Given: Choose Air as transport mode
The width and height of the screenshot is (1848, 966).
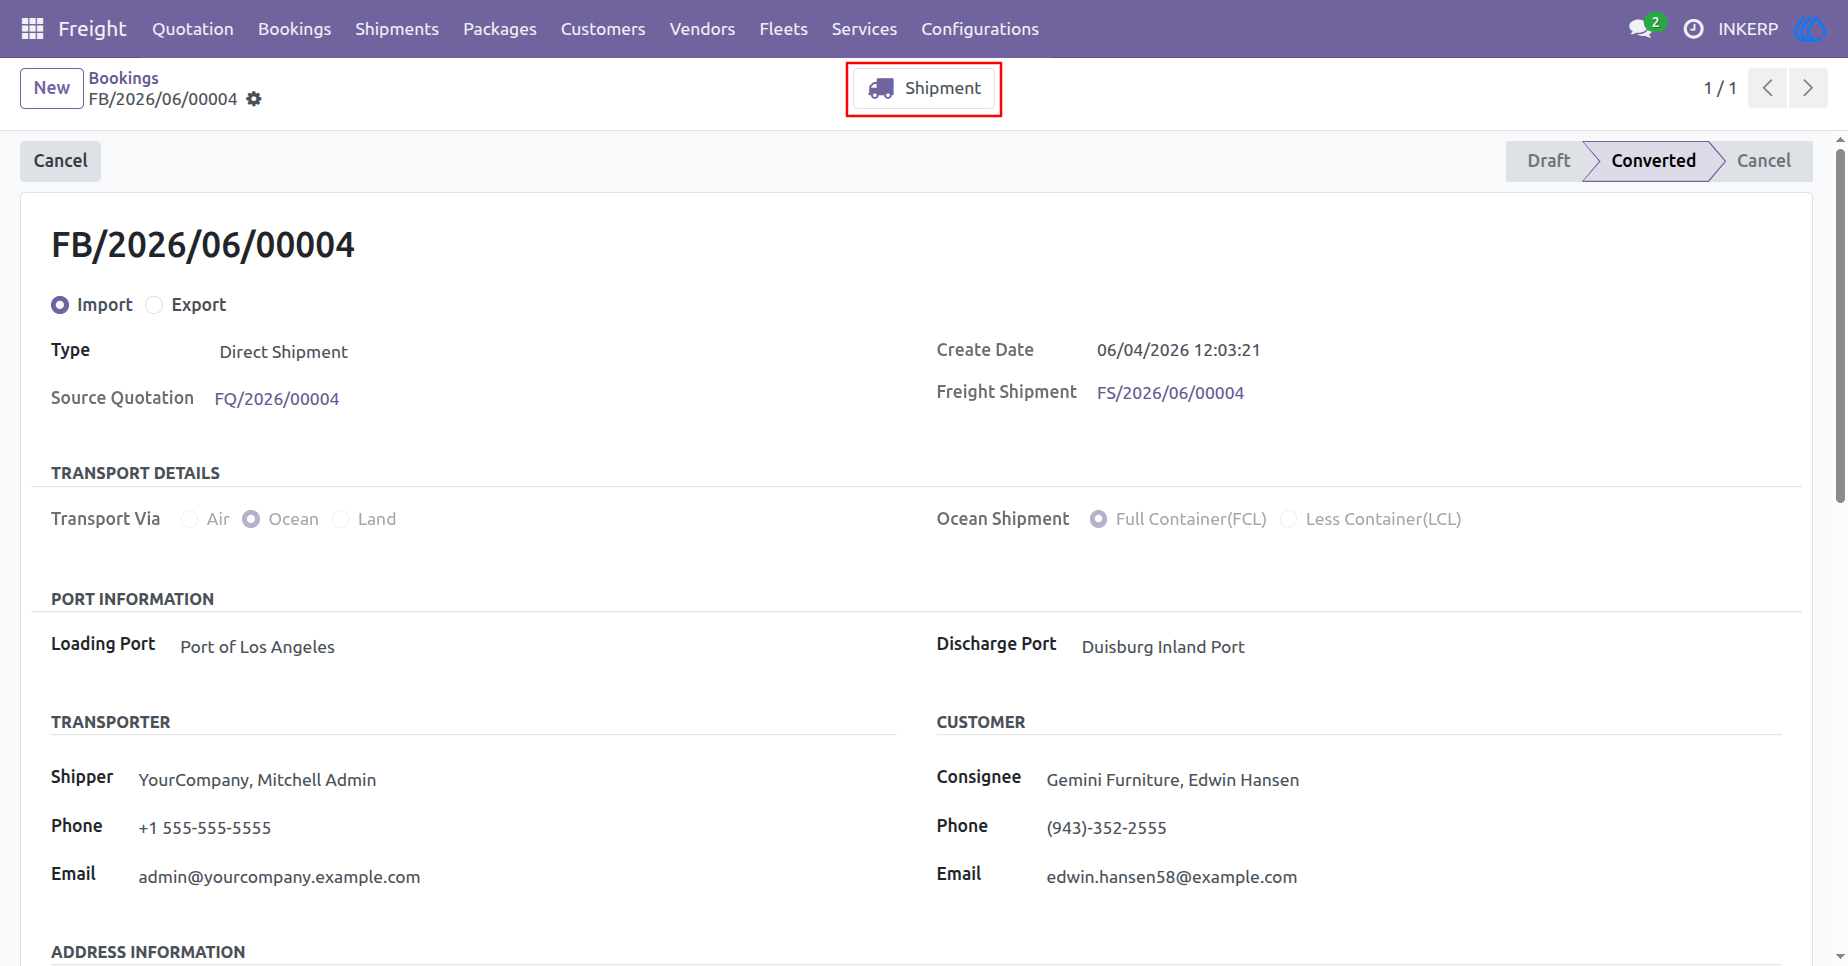Looking at the screenshot, I should pyautogui.click(x=189, y=519).
